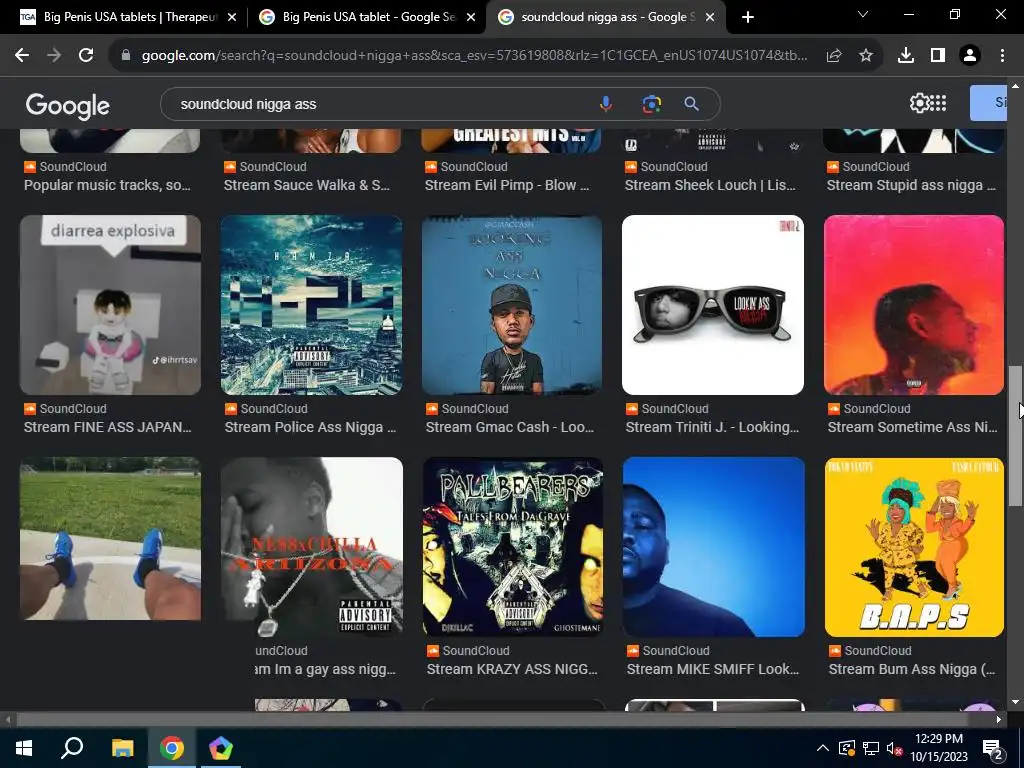Click the vertical scrollbar down arrow
This screenshot has height=768, width=1024.
pos(1015,703)
